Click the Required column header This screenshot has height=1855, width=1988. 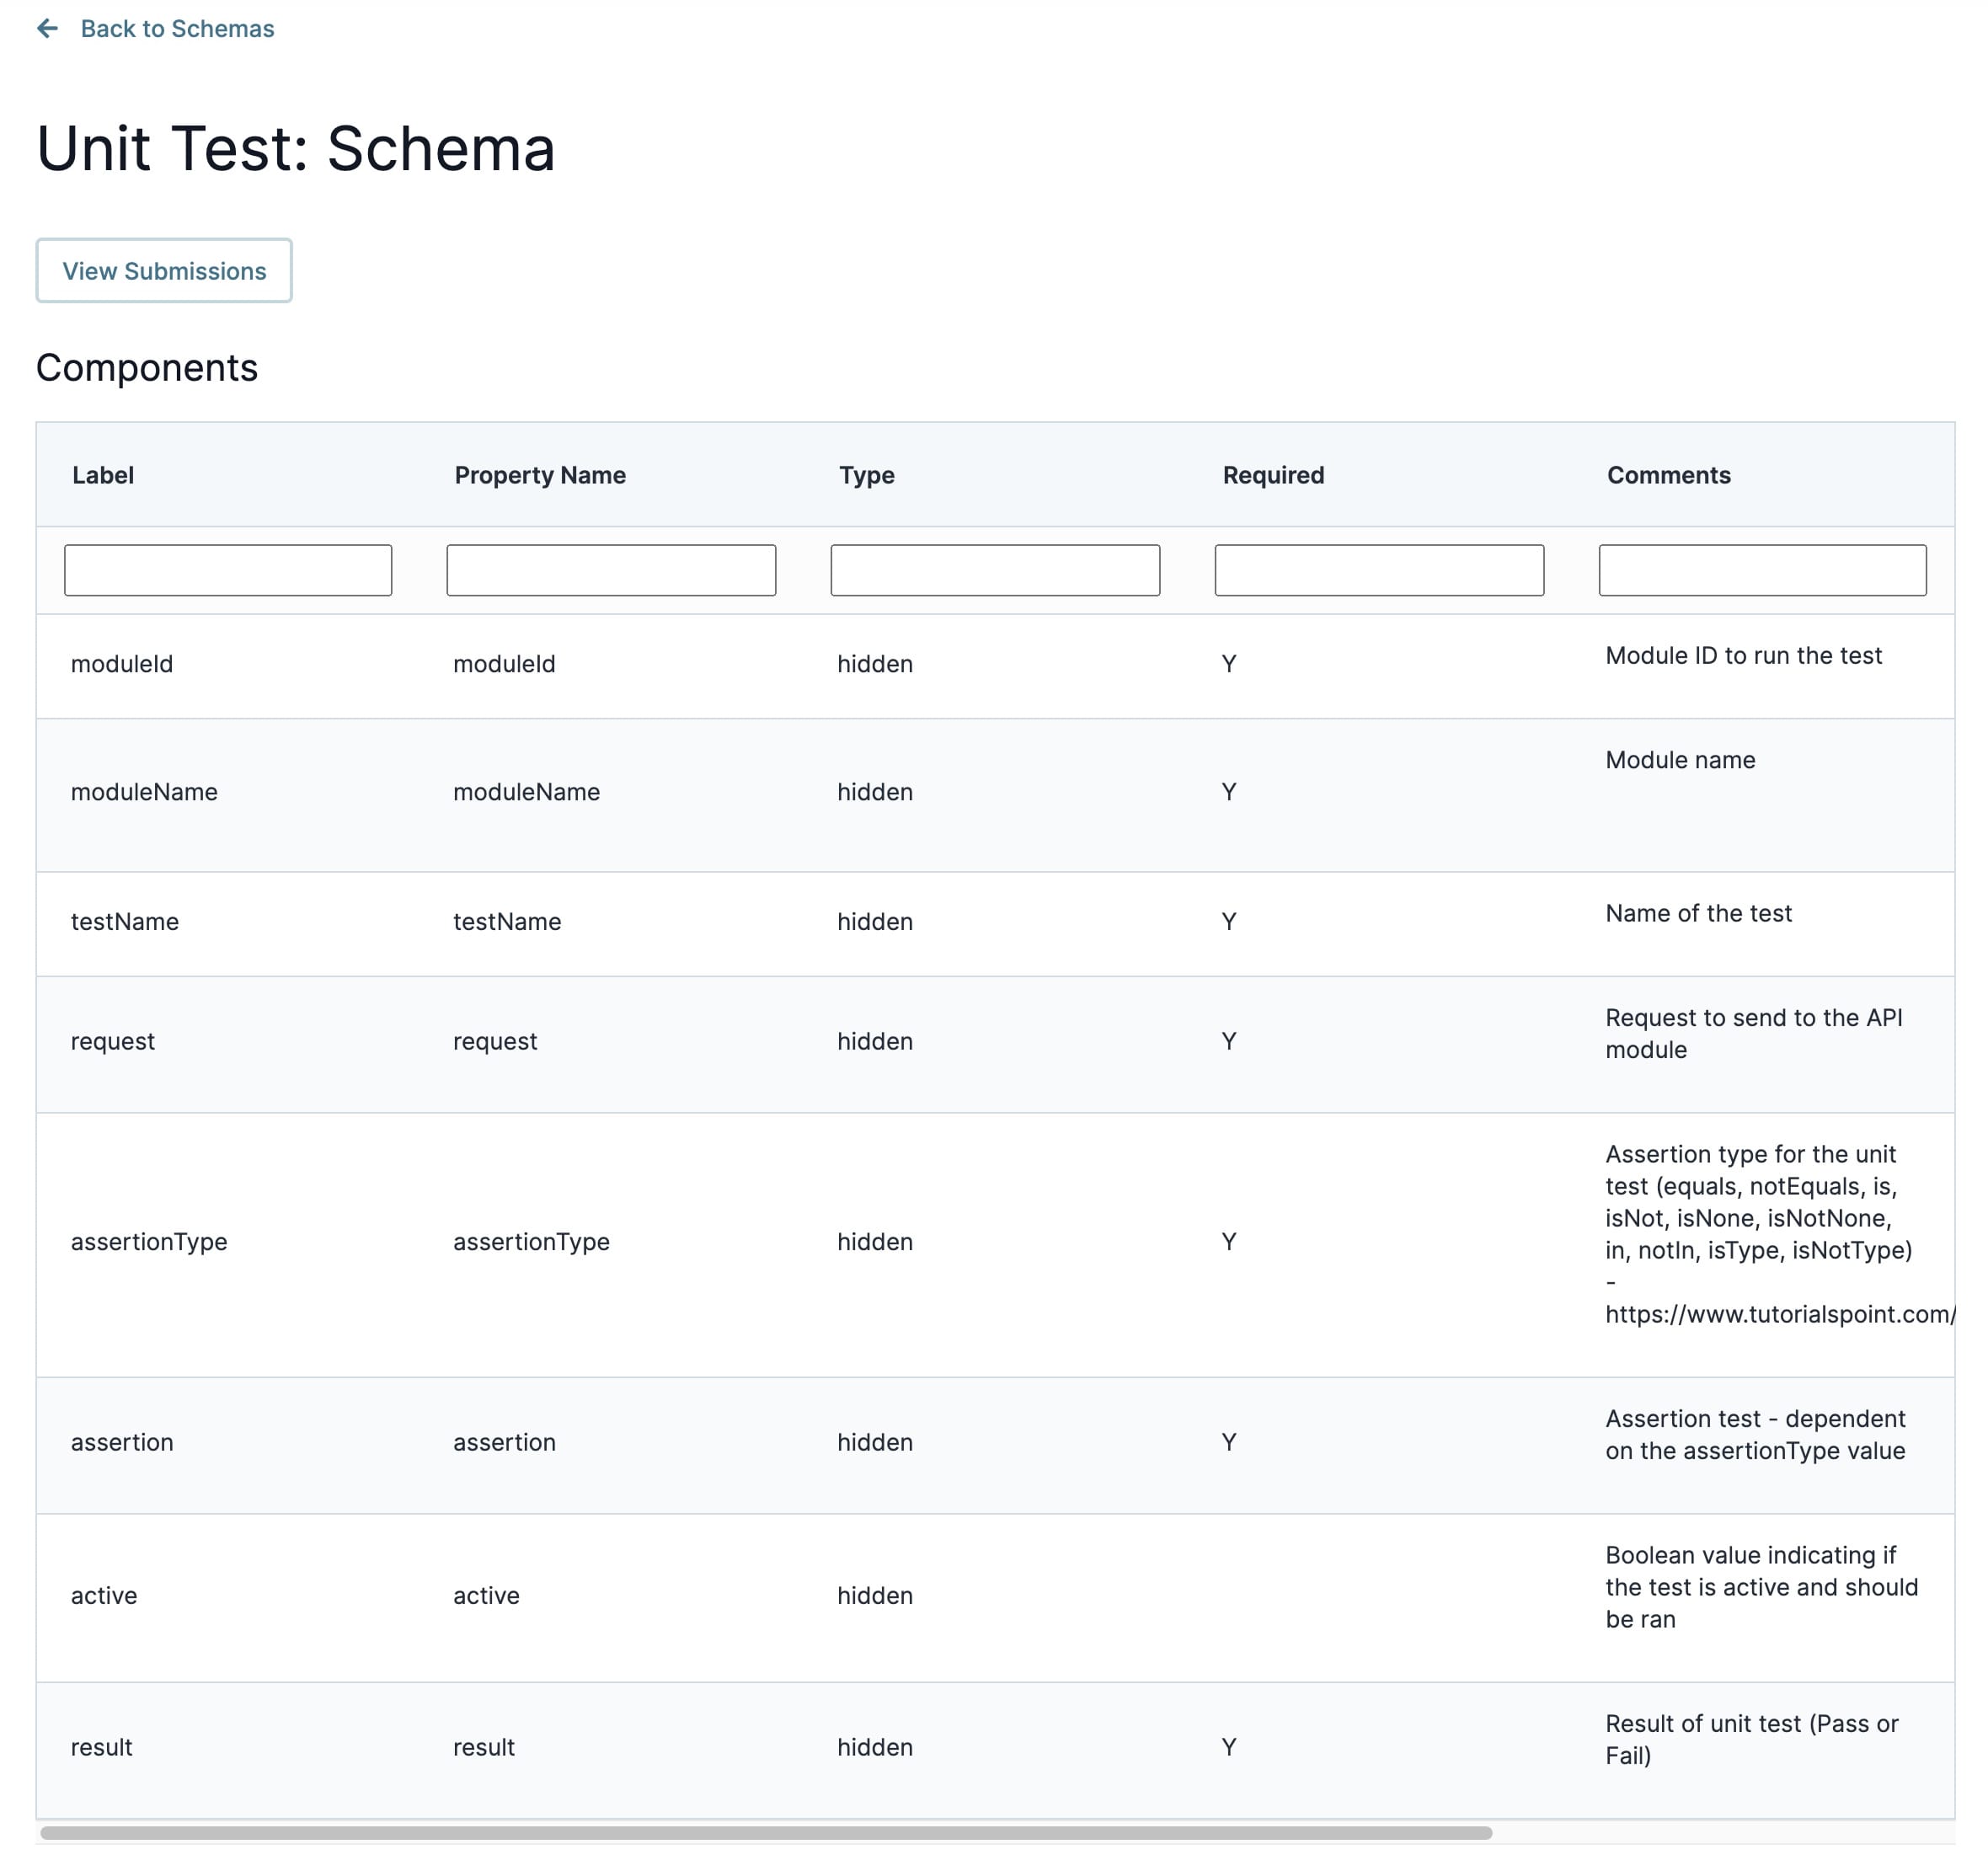1273,476
